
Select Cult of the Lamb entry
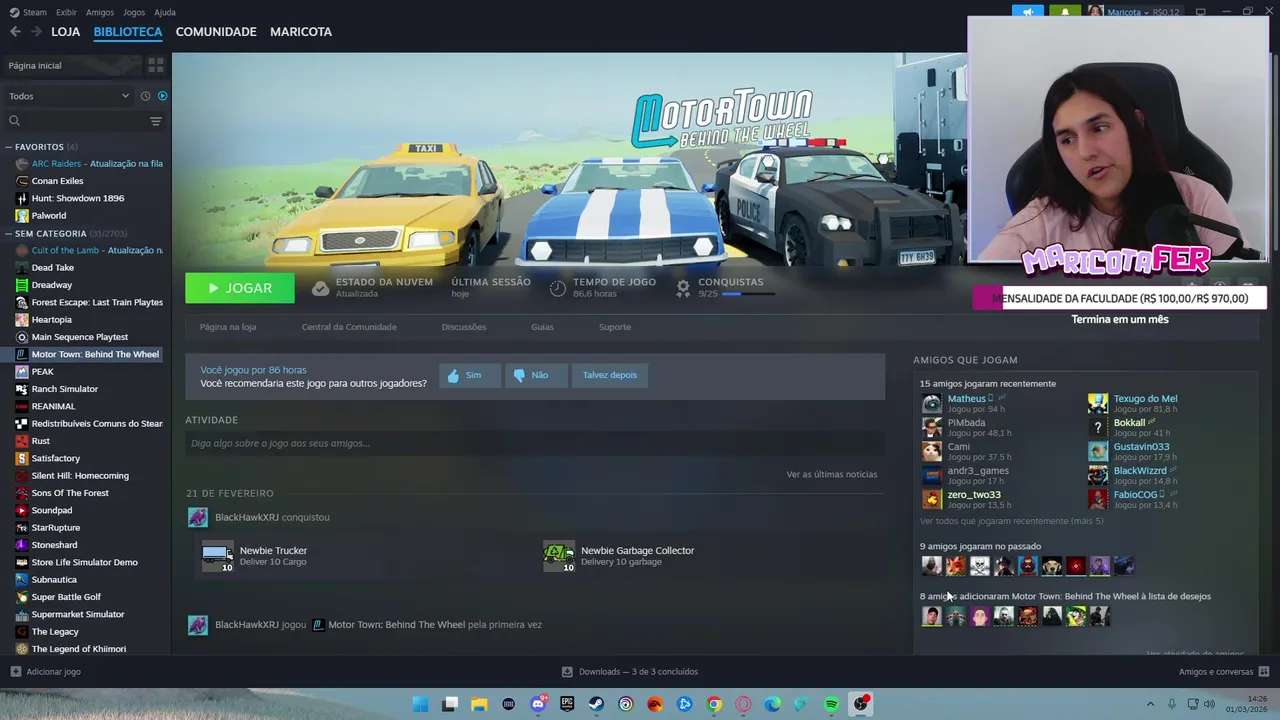tap(88, 250)
